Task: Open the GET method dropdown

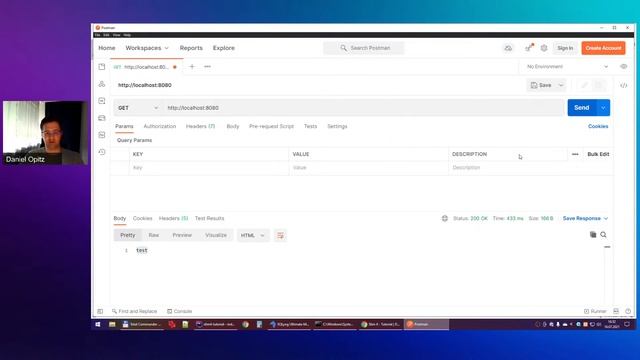Action: pyautogui.click(x=138, y=108)
